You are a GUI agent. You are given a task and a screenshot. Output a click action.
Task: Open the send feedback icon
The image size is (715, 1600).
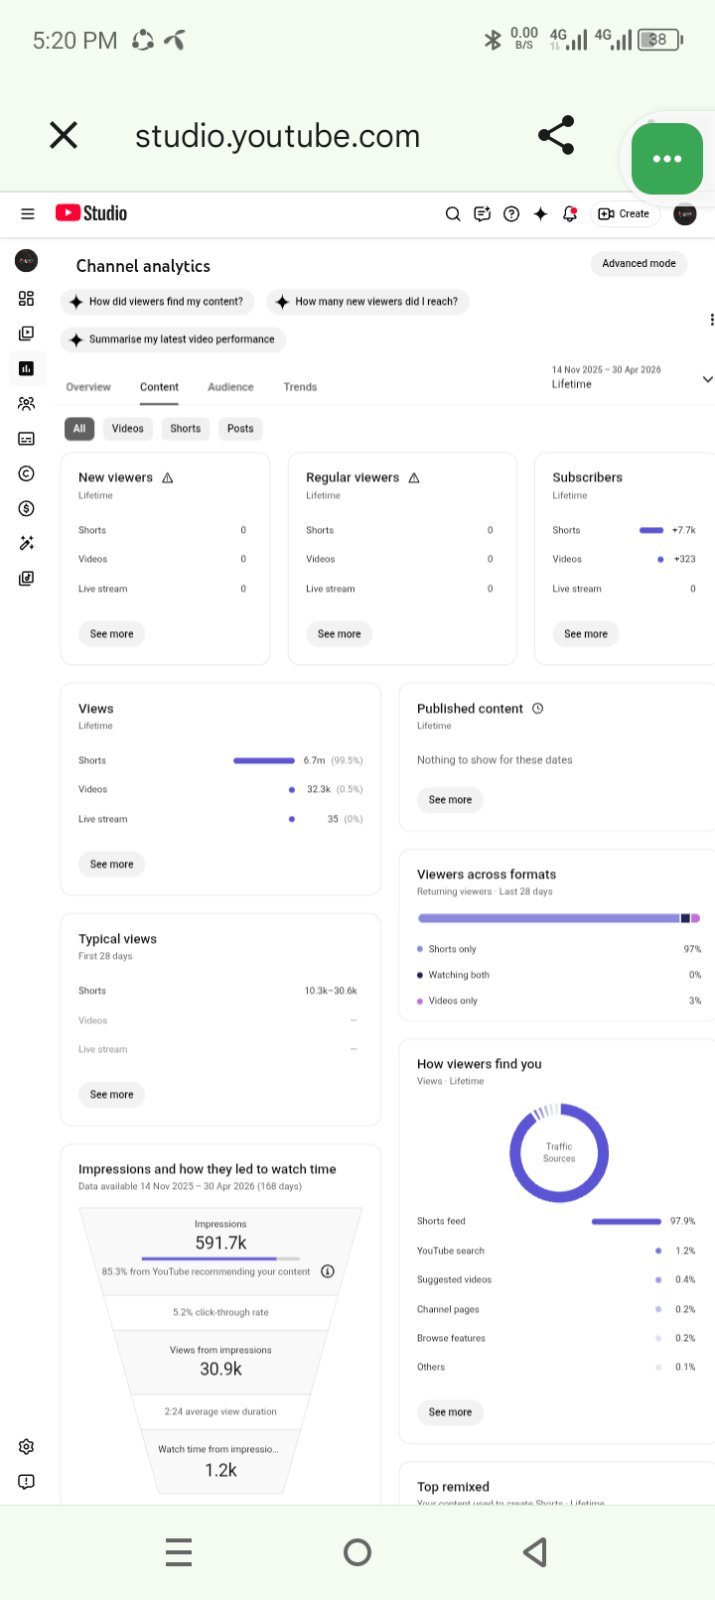(x=482, y=214)
